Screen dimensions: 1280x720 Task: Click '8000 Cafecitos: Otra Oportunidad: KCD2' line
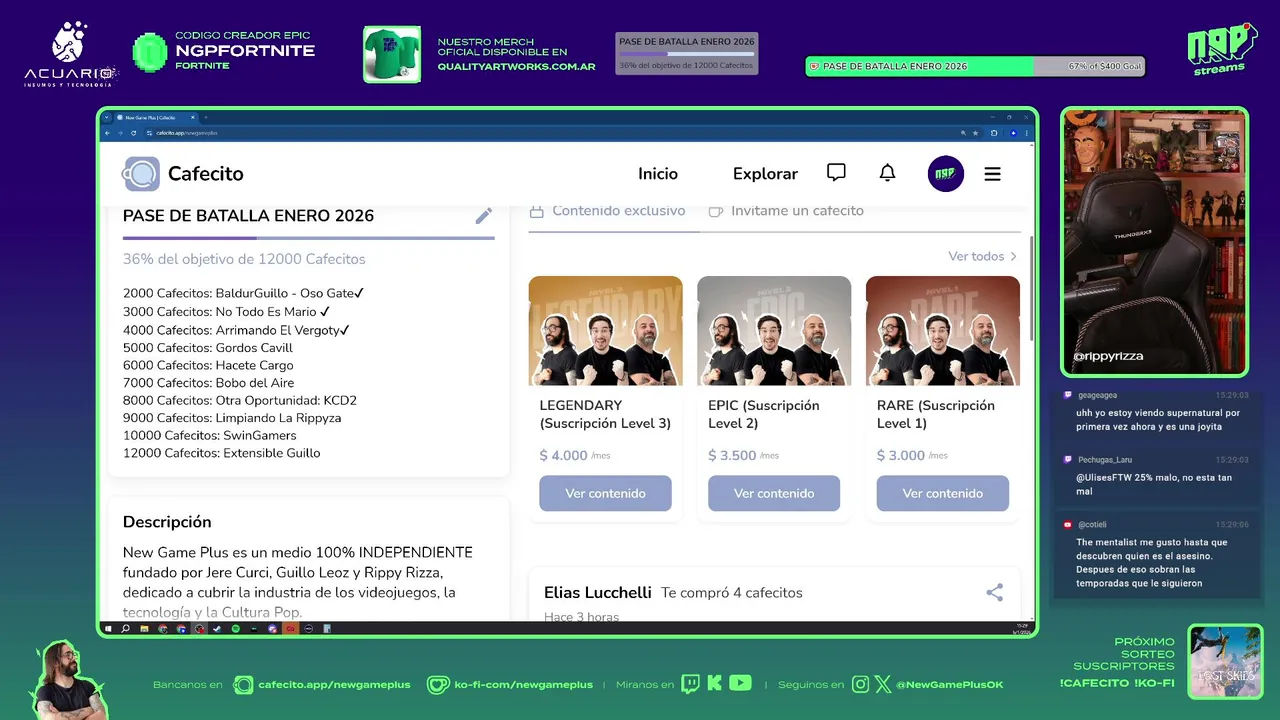point(240,400)
